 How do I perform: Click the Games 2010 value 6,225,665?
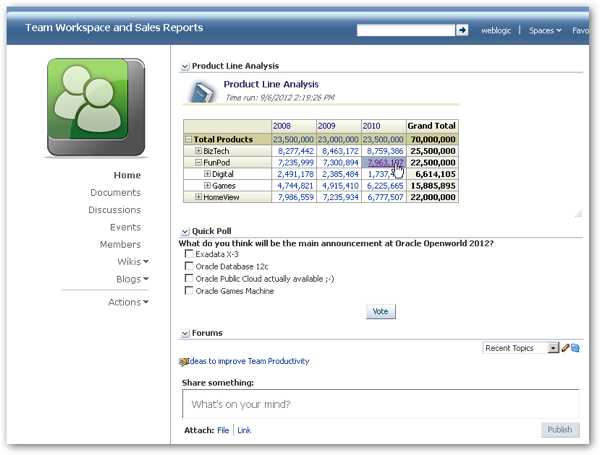point(385,186)
